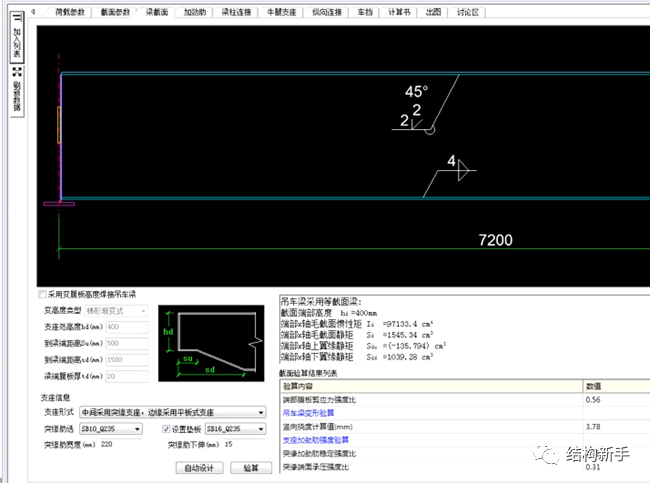The image size is (650, 483).
Task: Select the 端部腹板剪应力强度比 row
Action: pyautogui.click(x=465, y=400)
